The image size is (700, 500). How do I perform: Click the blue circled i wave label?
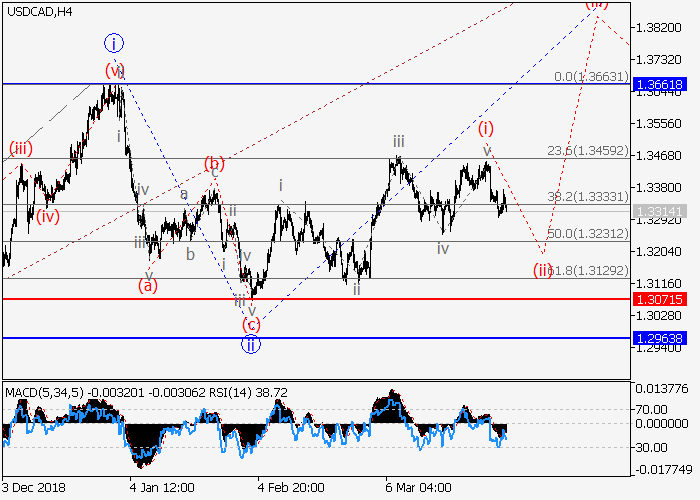point(114,43)
